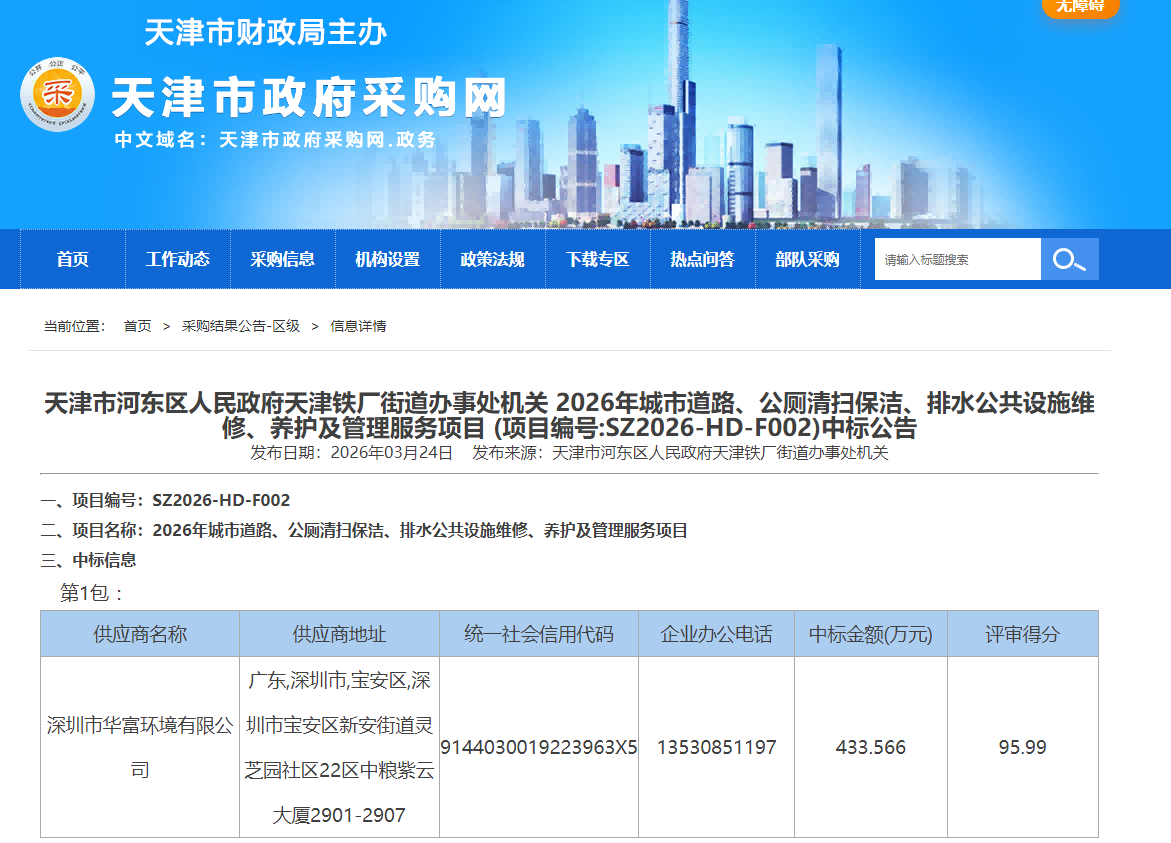Select the 热点问答 menu entry
This screenshot has height=843, width=1171.
pos(703,260)
